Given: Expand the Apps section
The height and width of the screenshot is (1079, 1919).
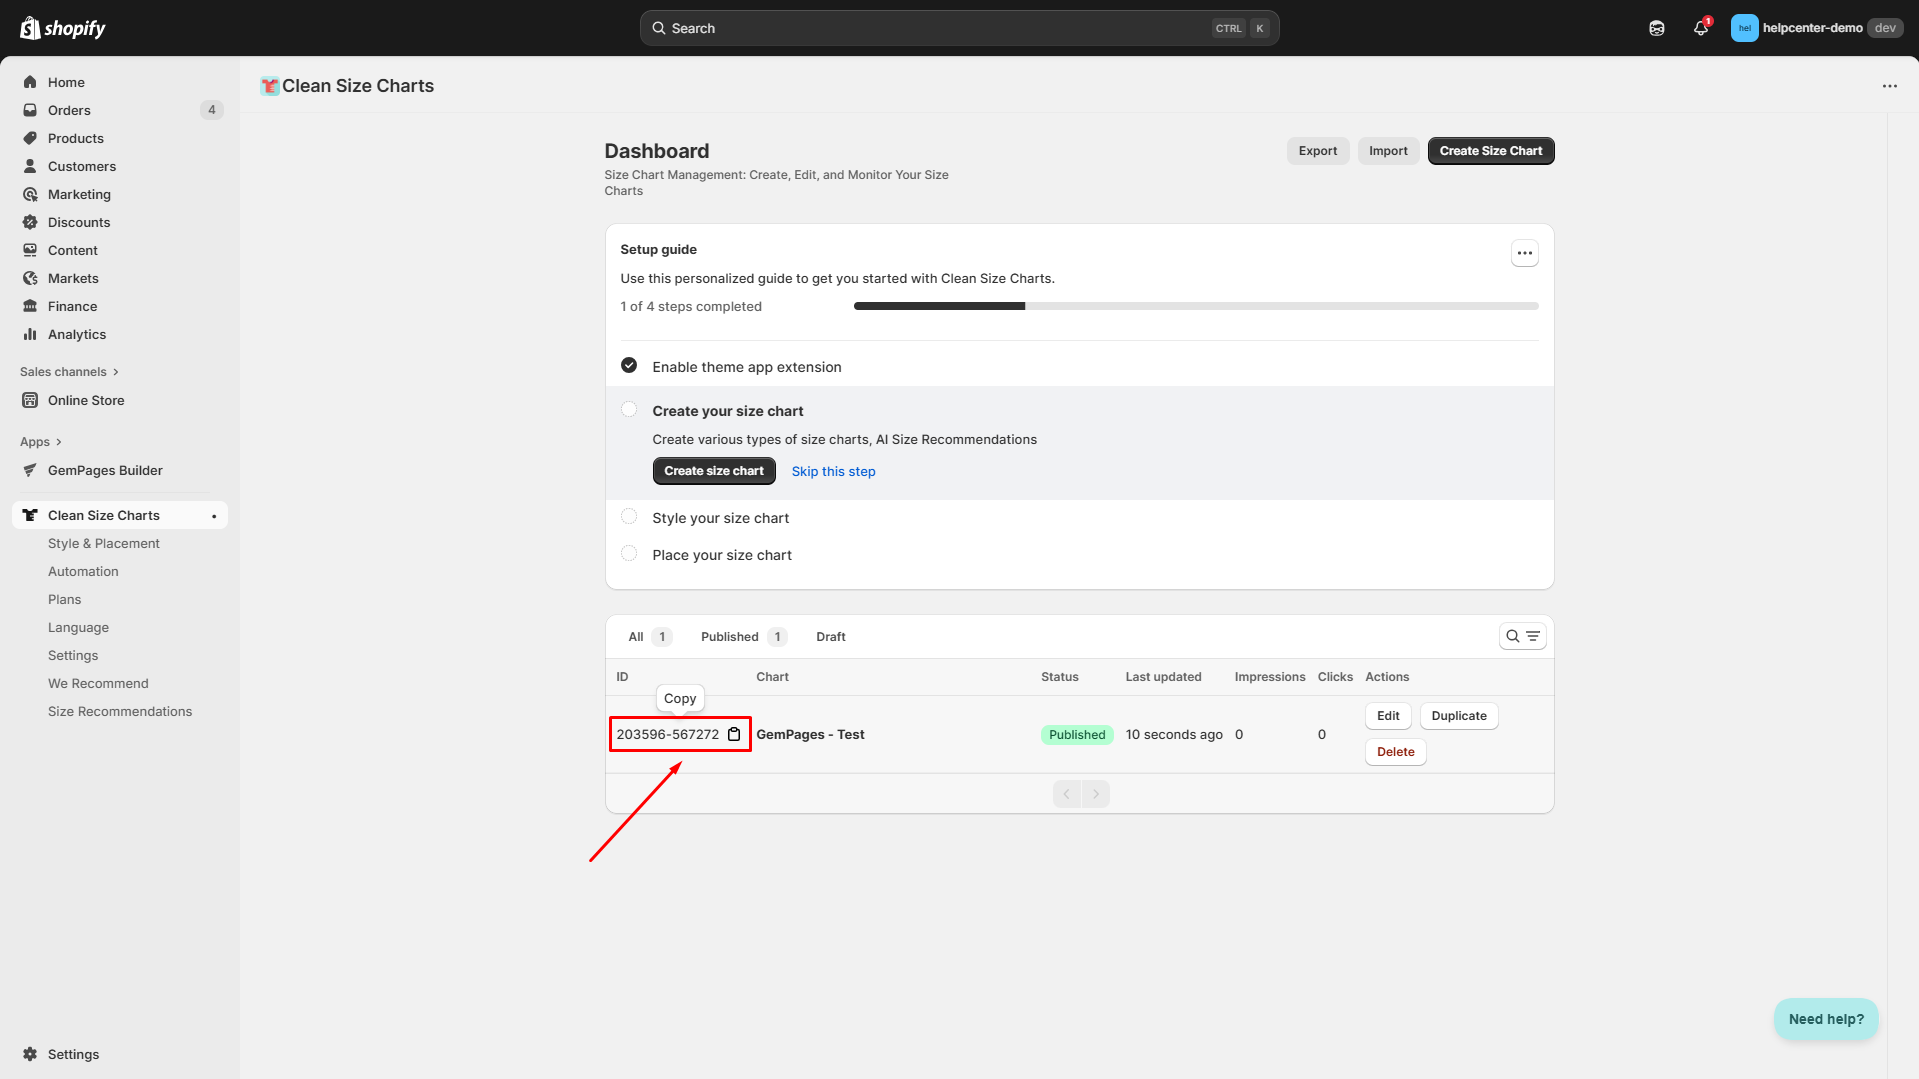Looking at the screenshot, I should [x=41, y=441].
